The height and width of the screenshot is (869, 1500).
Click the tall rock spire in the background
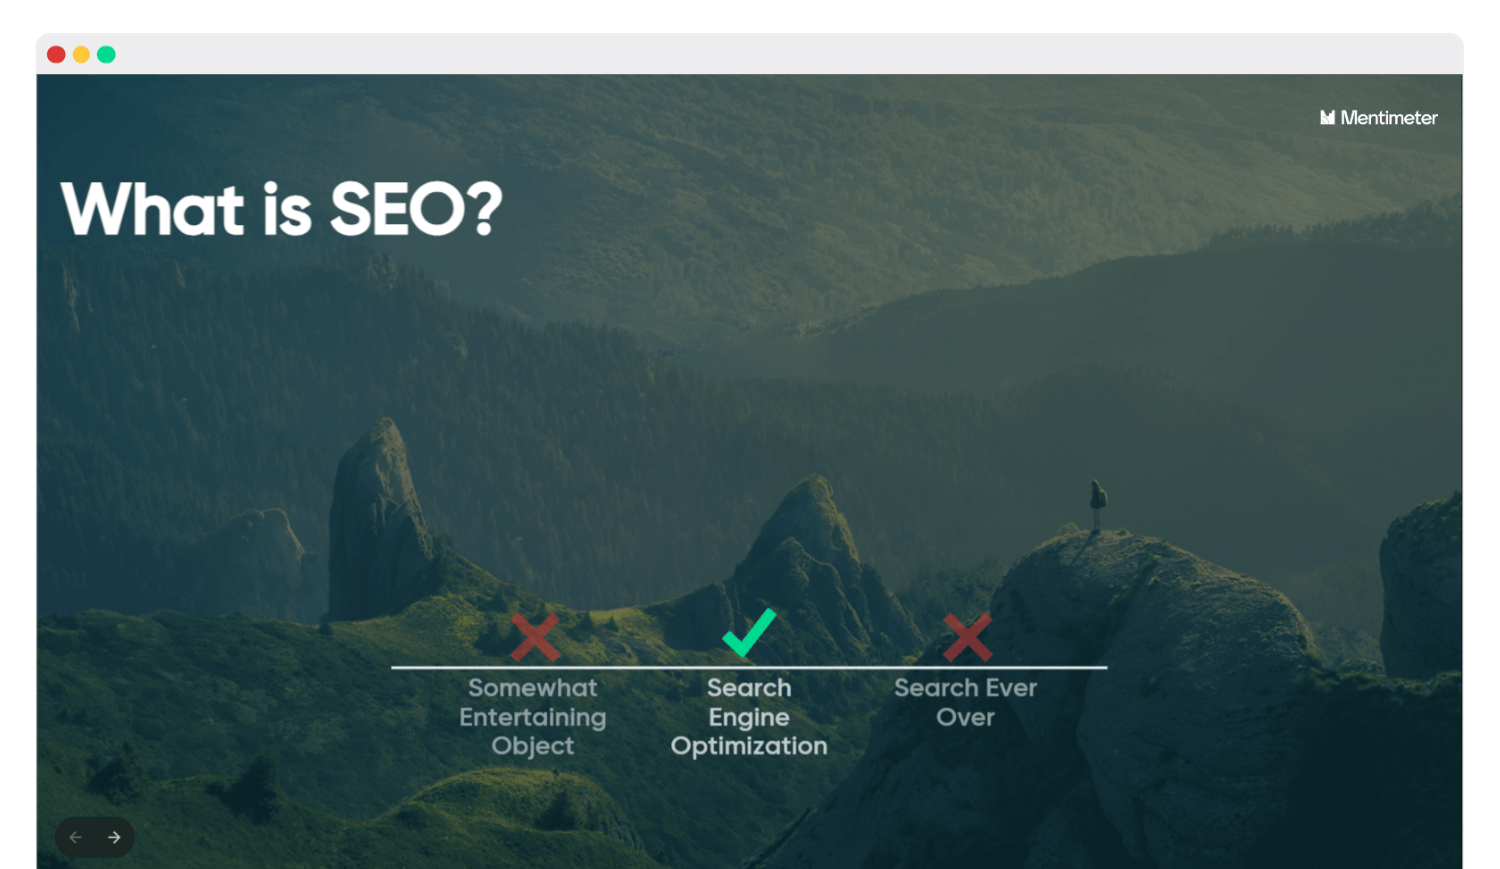(x=378, y=520)
